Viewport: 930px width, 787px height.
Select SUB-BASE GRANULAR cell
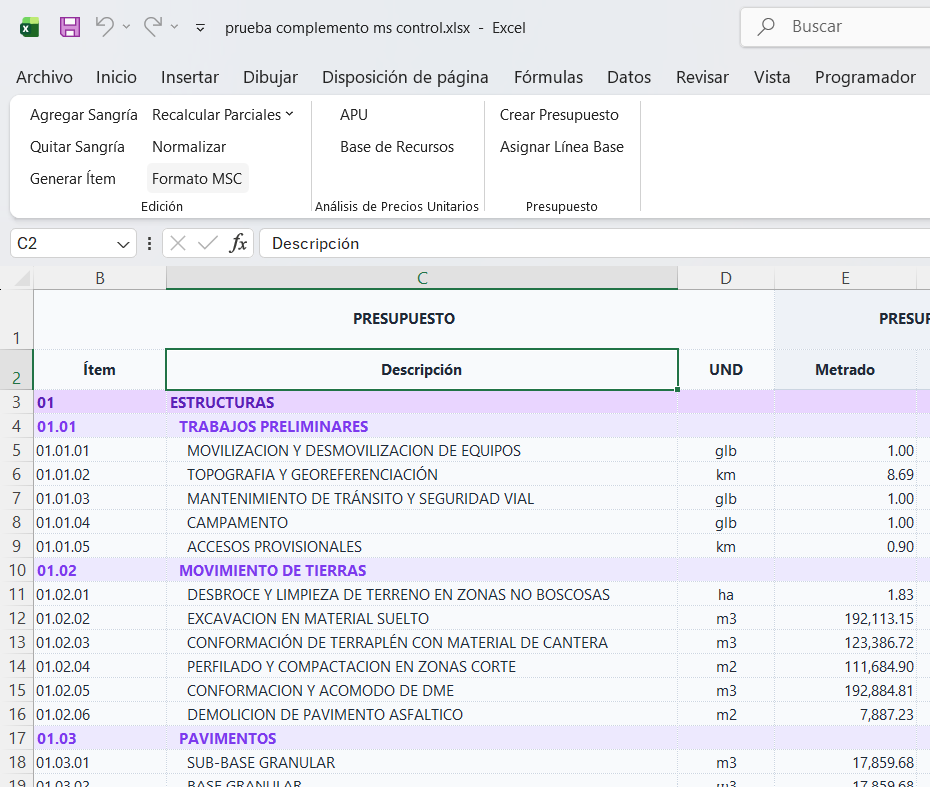[x=422, y=762]
